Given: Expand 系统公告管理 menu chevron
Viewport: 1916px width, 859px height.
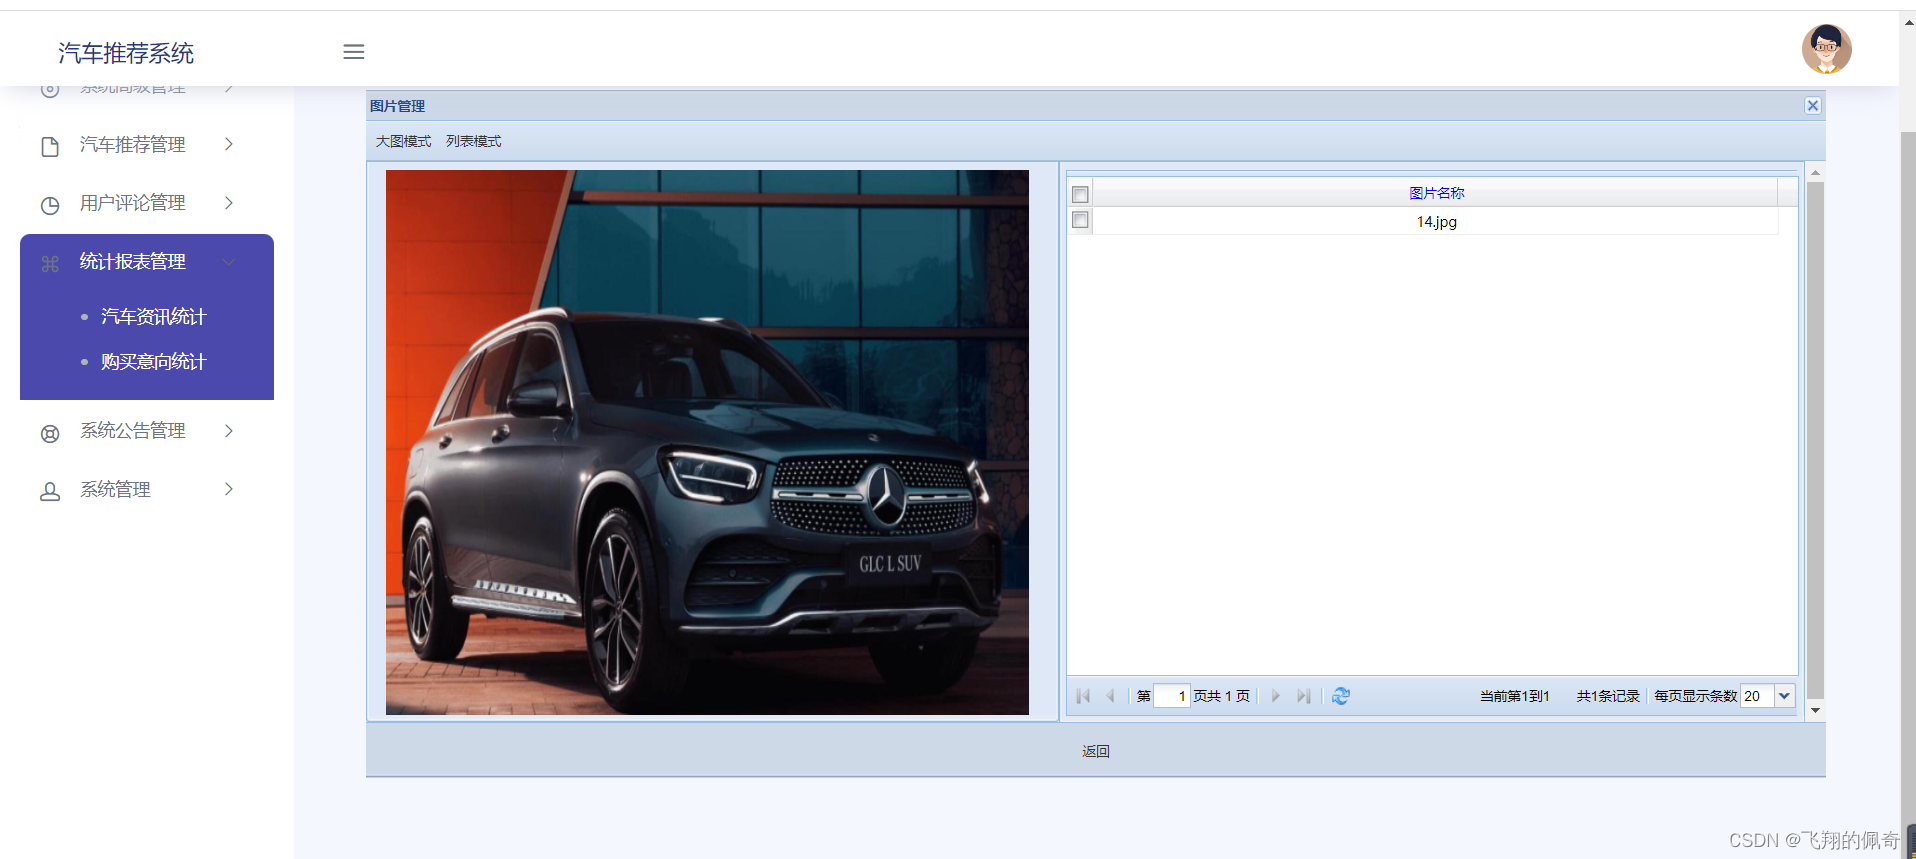Looking at the screenshot, I should (229, 430).
